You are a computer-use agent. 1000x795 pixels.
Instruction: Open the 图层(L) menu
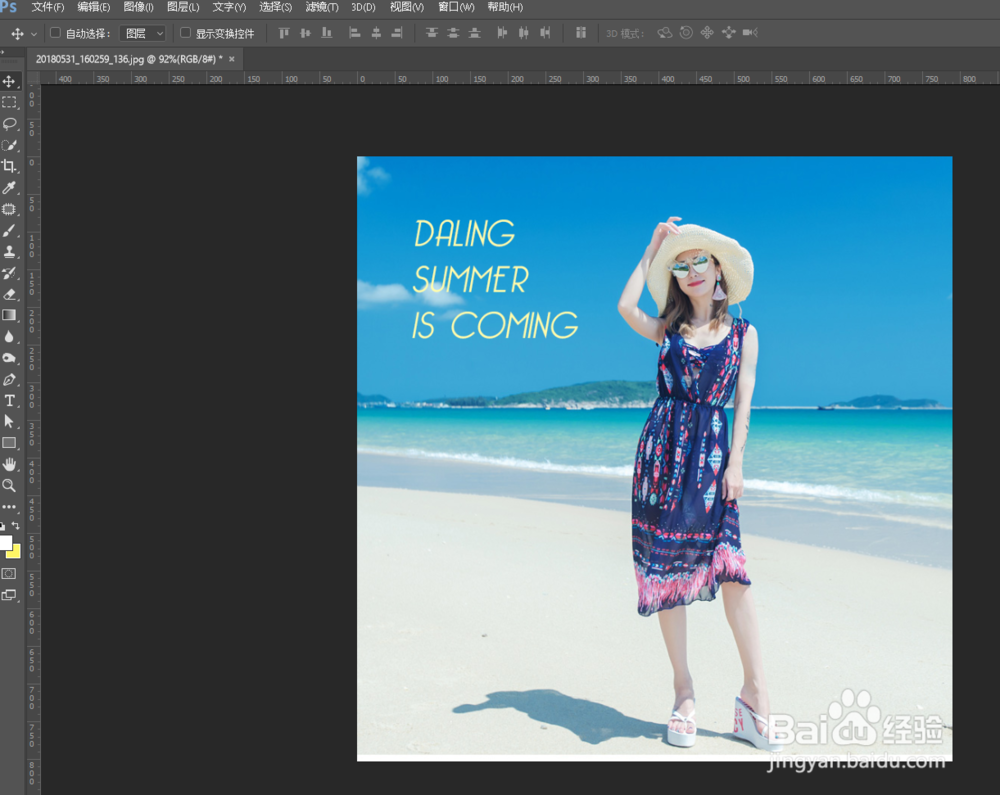point(183,7)
